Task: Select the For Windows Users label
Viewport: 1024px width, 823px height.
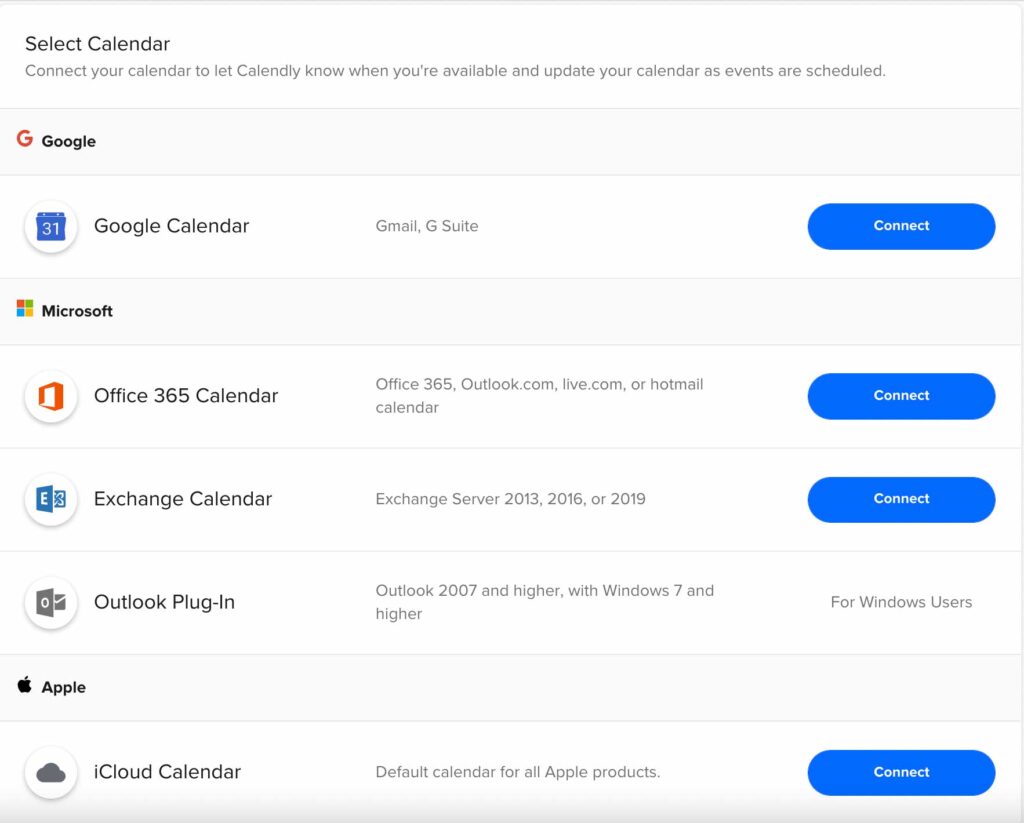Action: (x=901, y=602)
